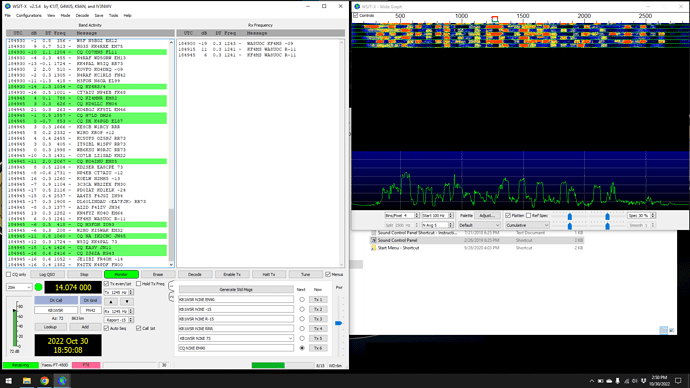Open the Decode menu
Viewport: 690px width, 388px height.
pyautogui.click(x=82, y=15)
